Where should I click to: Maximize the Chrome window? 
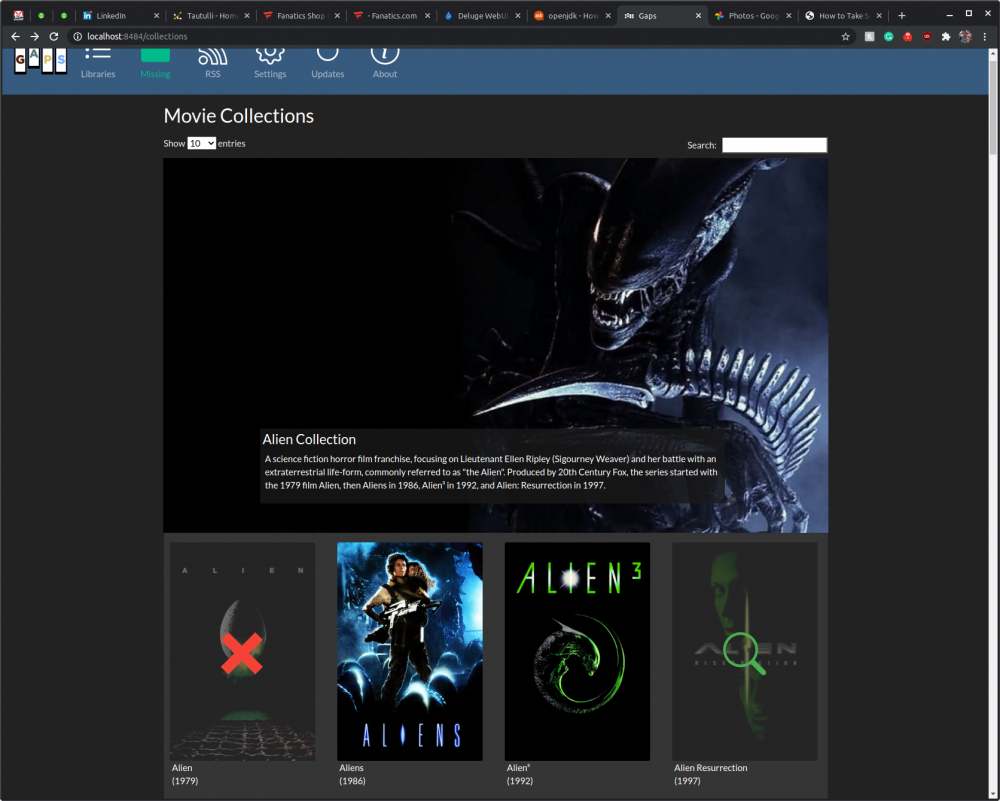pos(968,13)
